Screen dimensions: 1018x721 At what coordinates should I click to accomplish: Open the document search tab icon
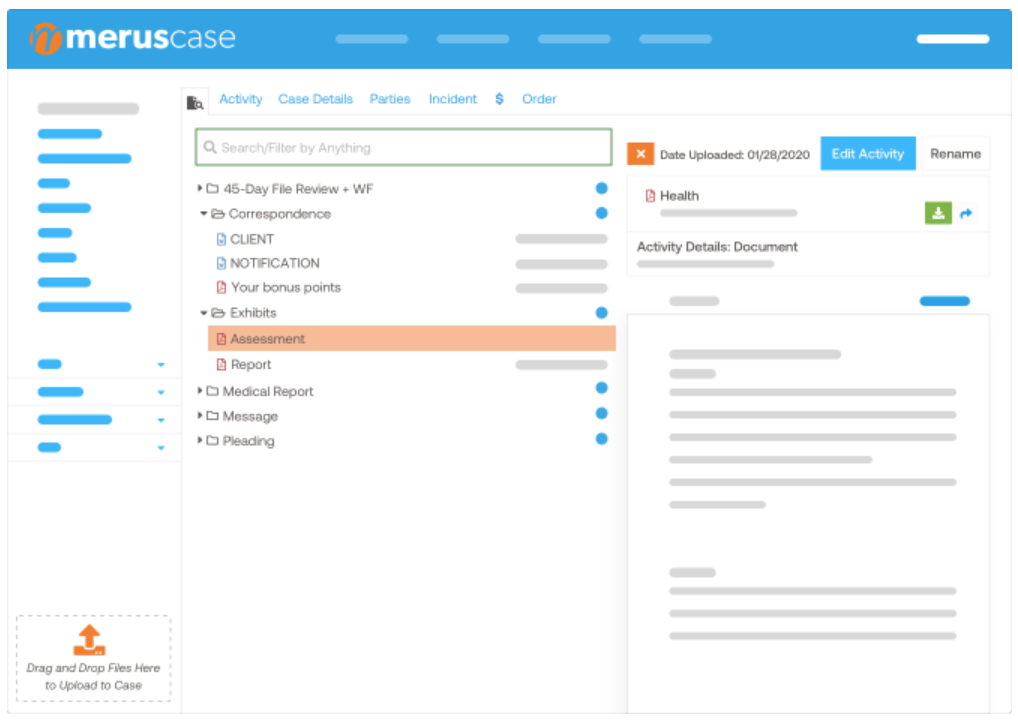pos(195,103)
